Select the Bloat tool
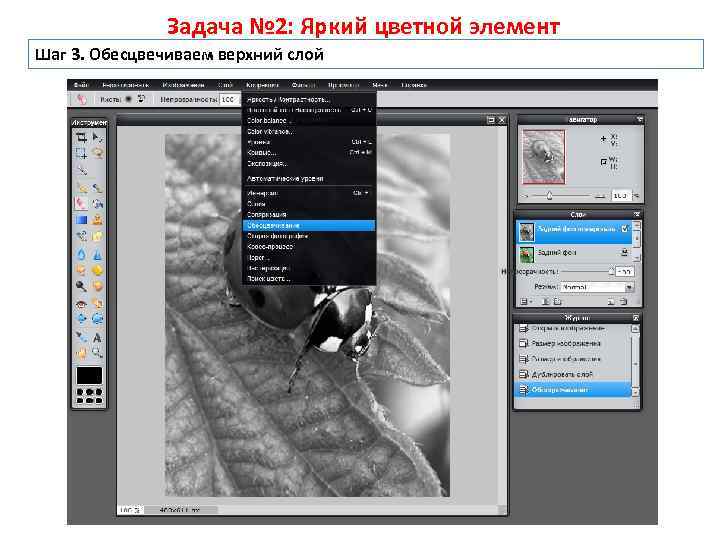720x540 pixels. click(x=81, y=318)
